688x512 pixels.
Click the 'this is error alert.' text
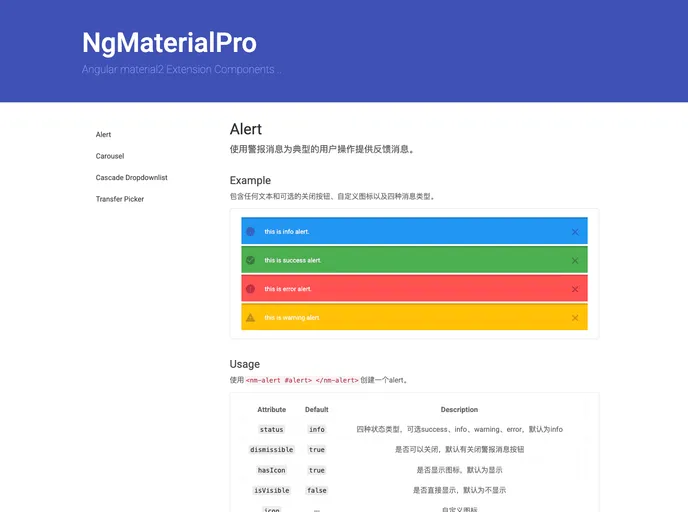[288, 289]
